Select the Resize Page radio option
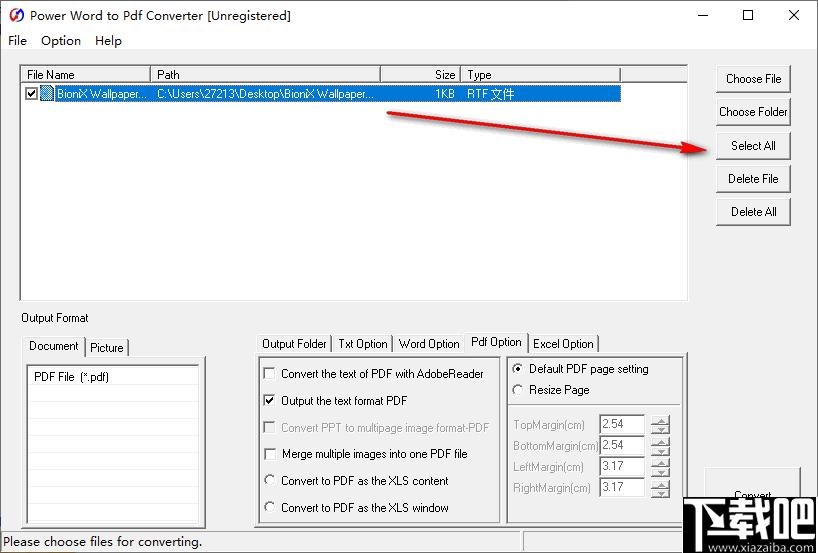 pyautogui.click(x=518, y=390)
